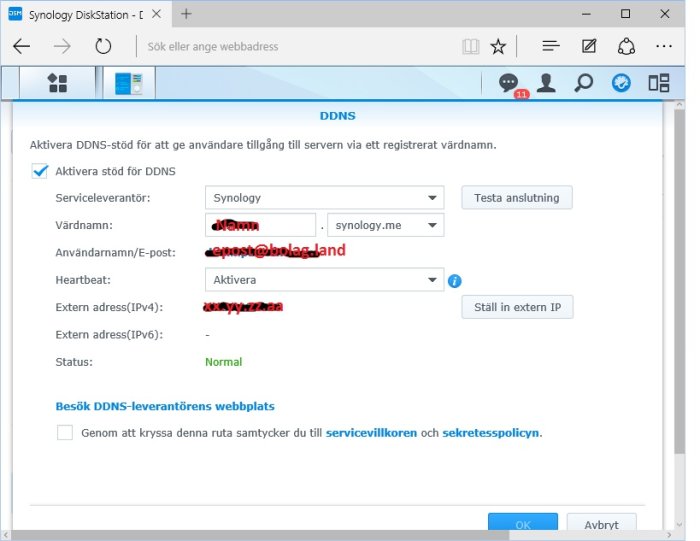
Task: Open the blue resource monitor gauge icon
Action: click(621, 83)
